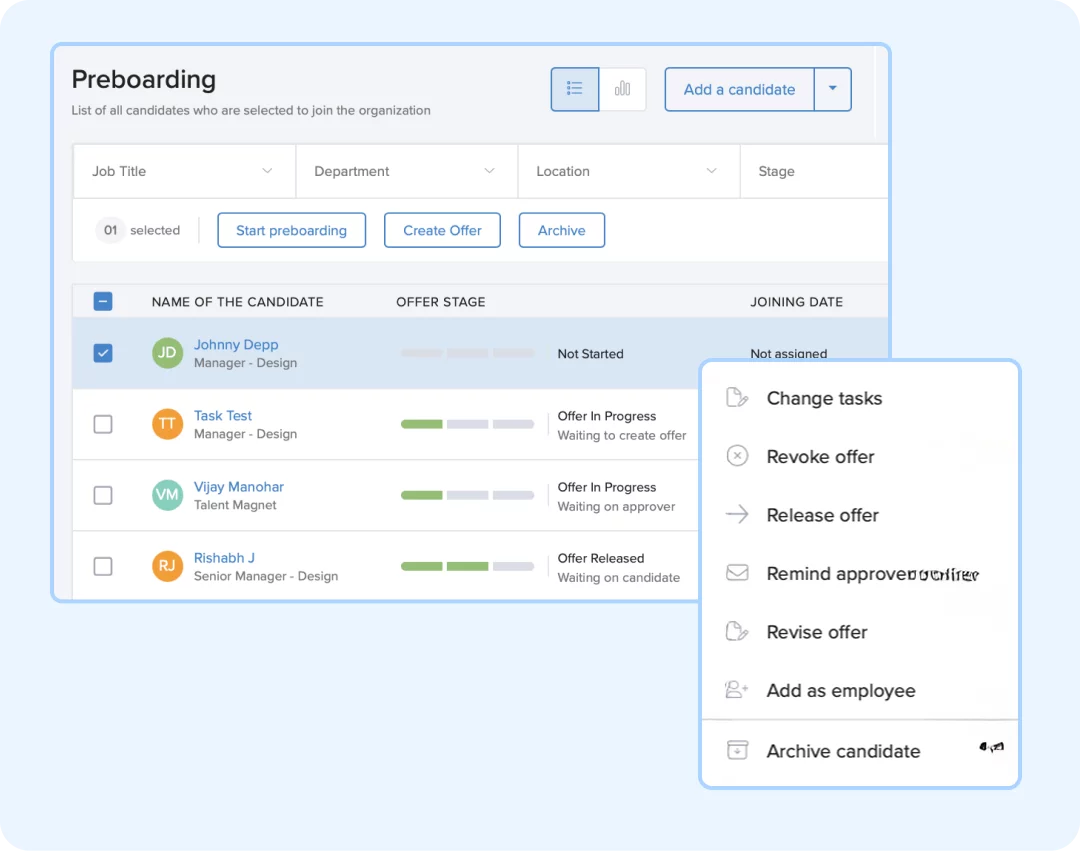
Task: Click the Archive button in the toolbar
Action: [x=561, y=230]
